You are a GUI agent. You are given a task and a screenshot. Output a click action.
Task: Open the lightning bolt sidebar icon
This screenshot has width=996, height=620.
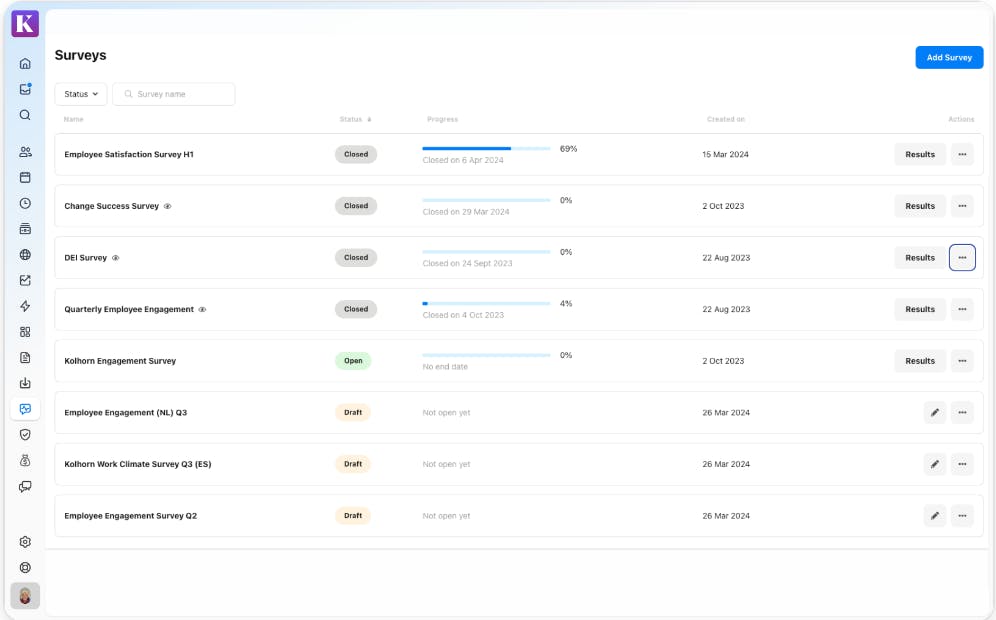point(25,306)
